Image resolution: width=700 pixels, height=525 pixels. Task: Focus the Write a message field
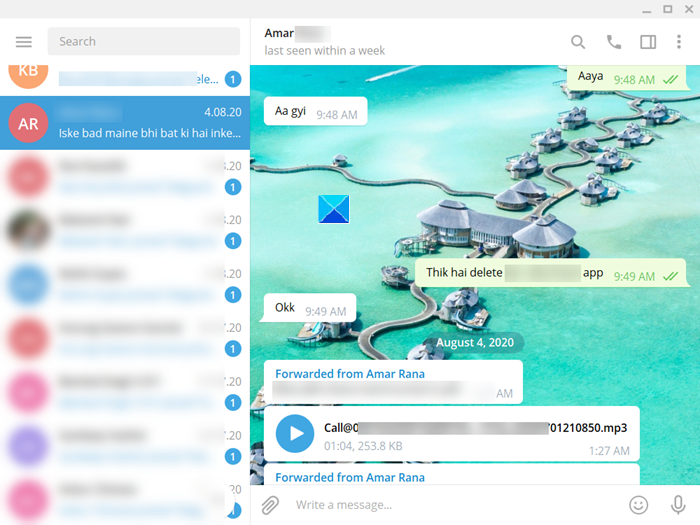point(455,505)
